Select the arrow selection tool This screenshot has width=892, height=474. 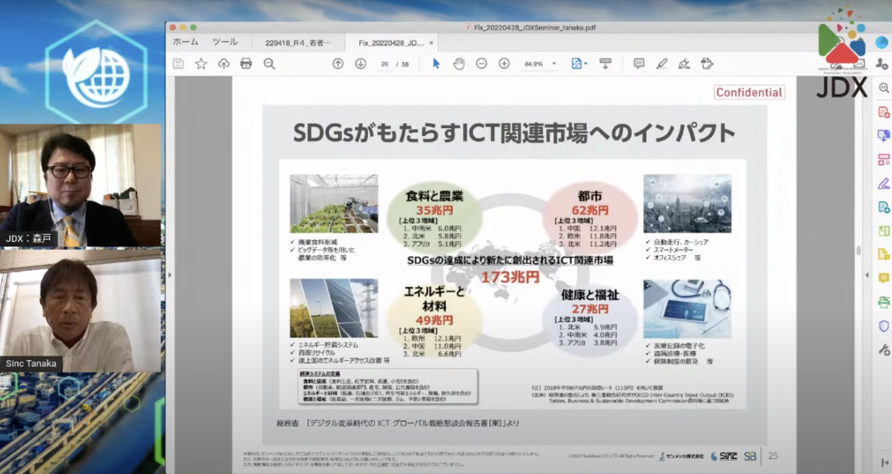(x=436, y=64)
